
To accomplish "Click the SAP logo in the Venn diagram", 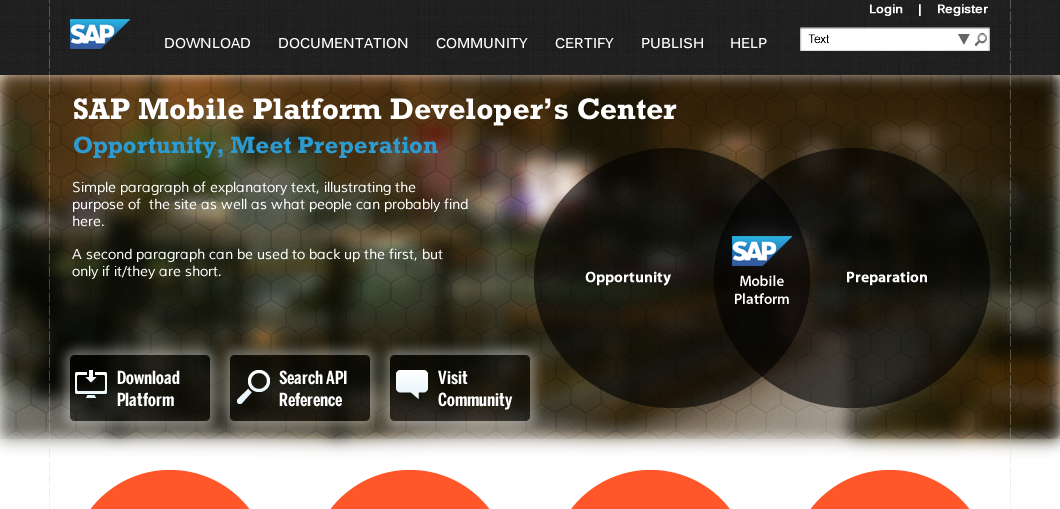I will tap(762, 251).
